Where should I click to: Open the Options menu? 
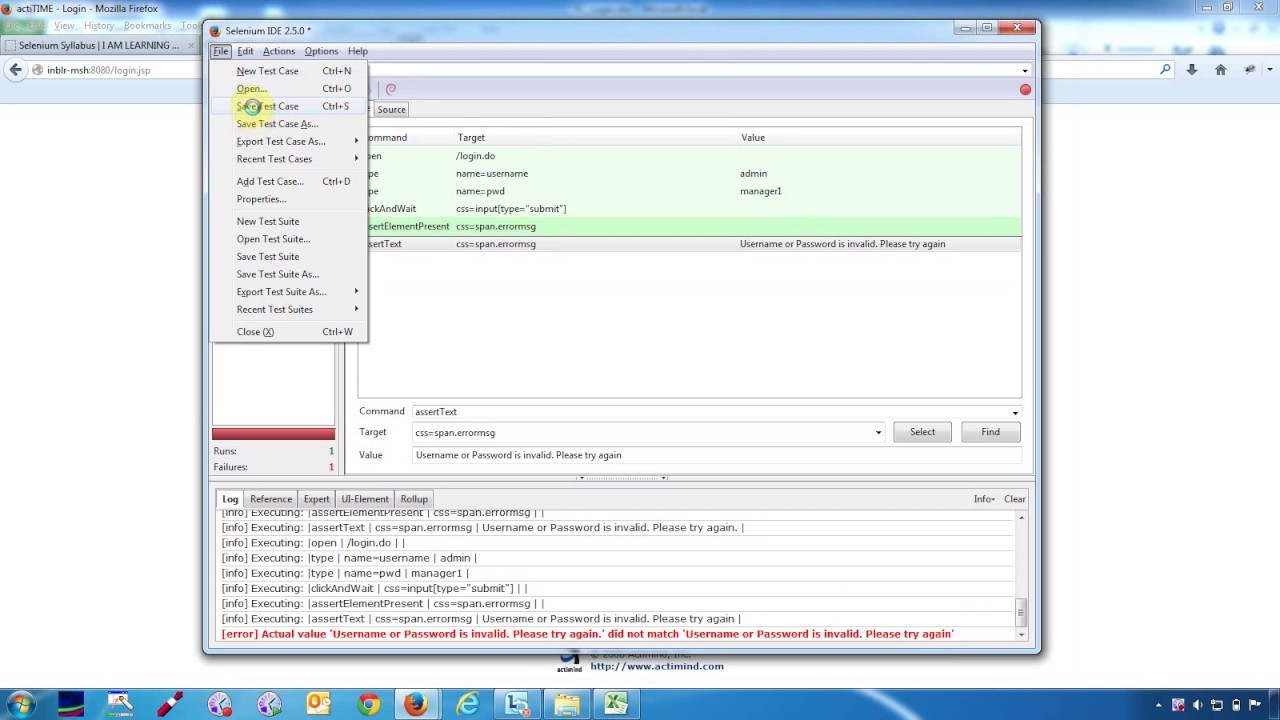click(321, 51)
